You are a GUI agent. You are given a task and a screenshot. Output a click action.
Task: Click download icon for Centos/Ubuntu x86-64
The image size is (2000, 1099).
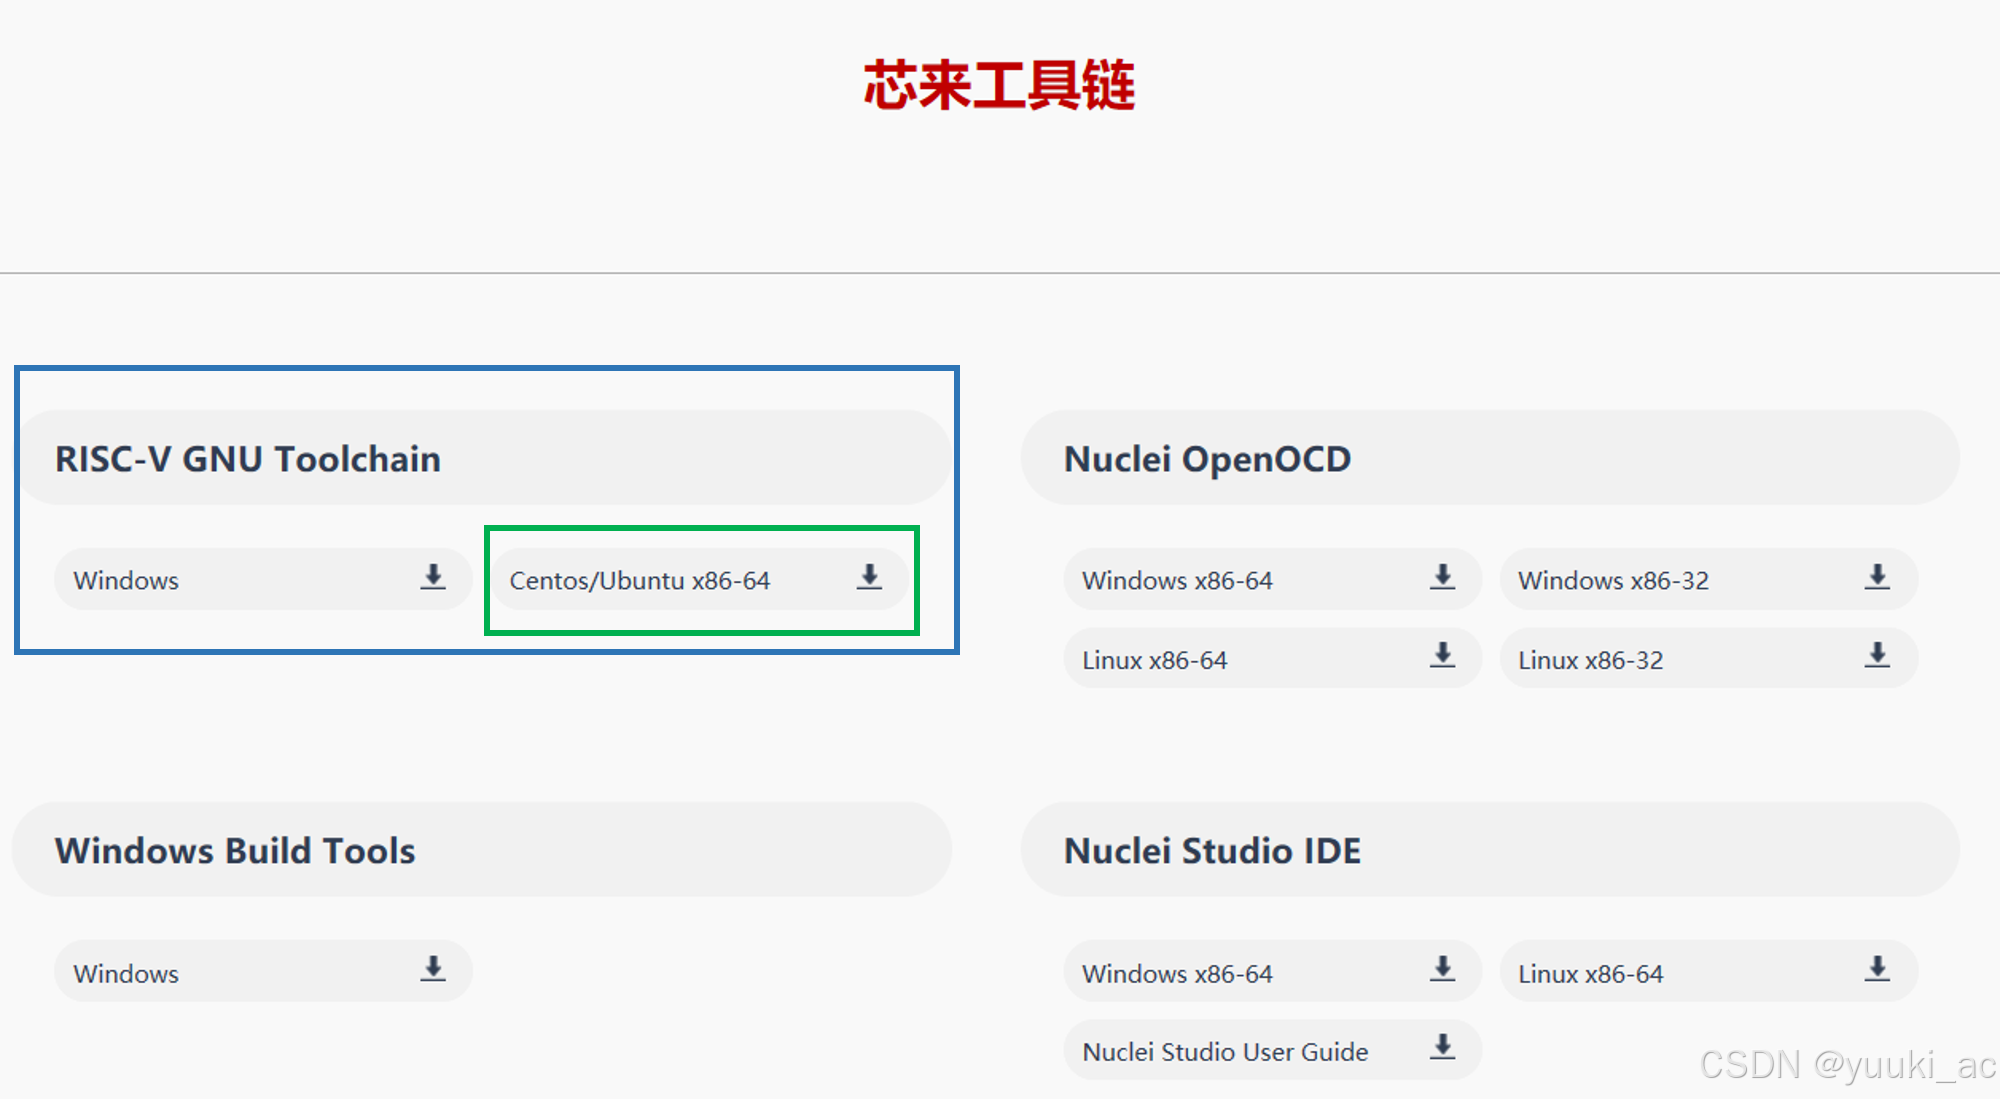point(870,577)
